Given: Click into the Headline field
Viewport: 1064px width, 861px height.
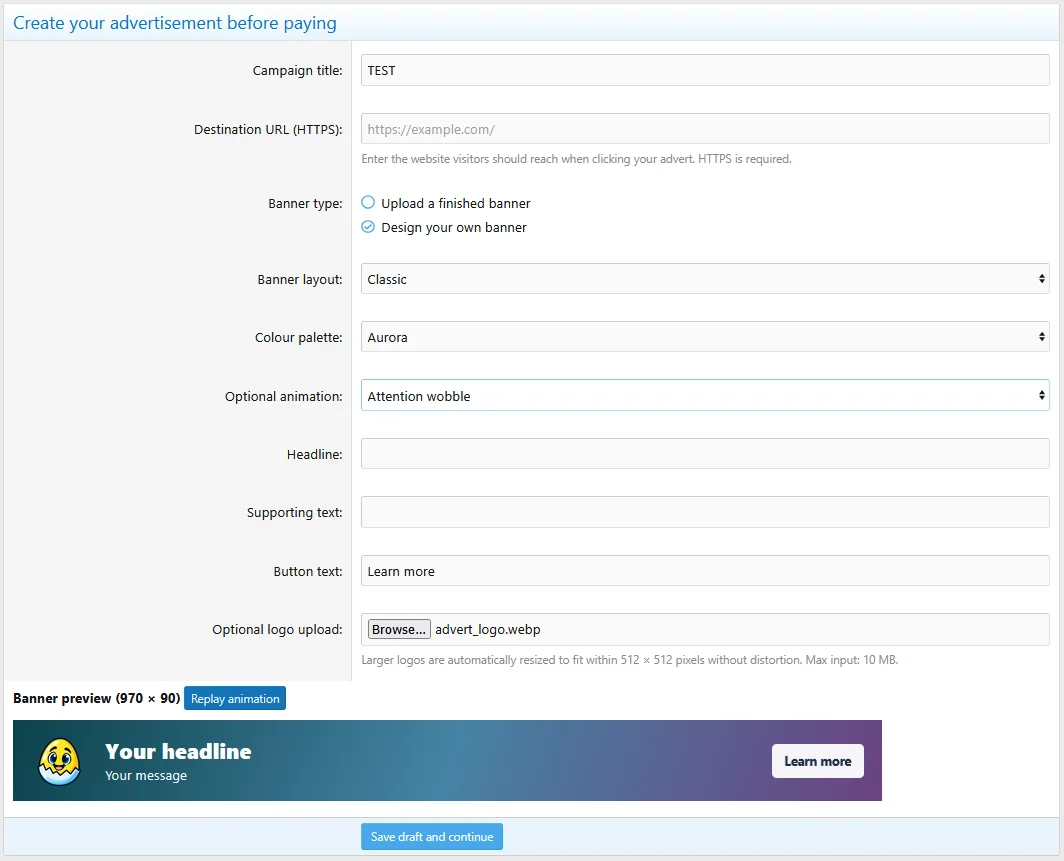Looking at the screenshot, I should click(x=705, y=454).
